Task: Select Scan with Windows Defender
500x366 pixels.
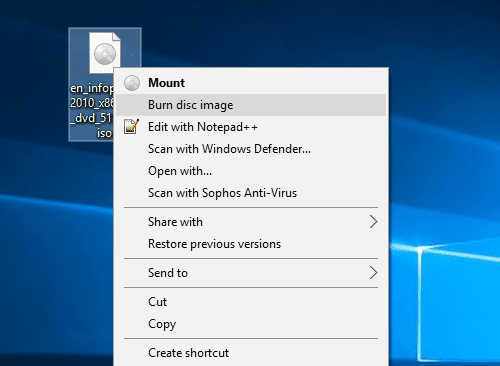Action: pyautogui.click(x=251, y=149)
